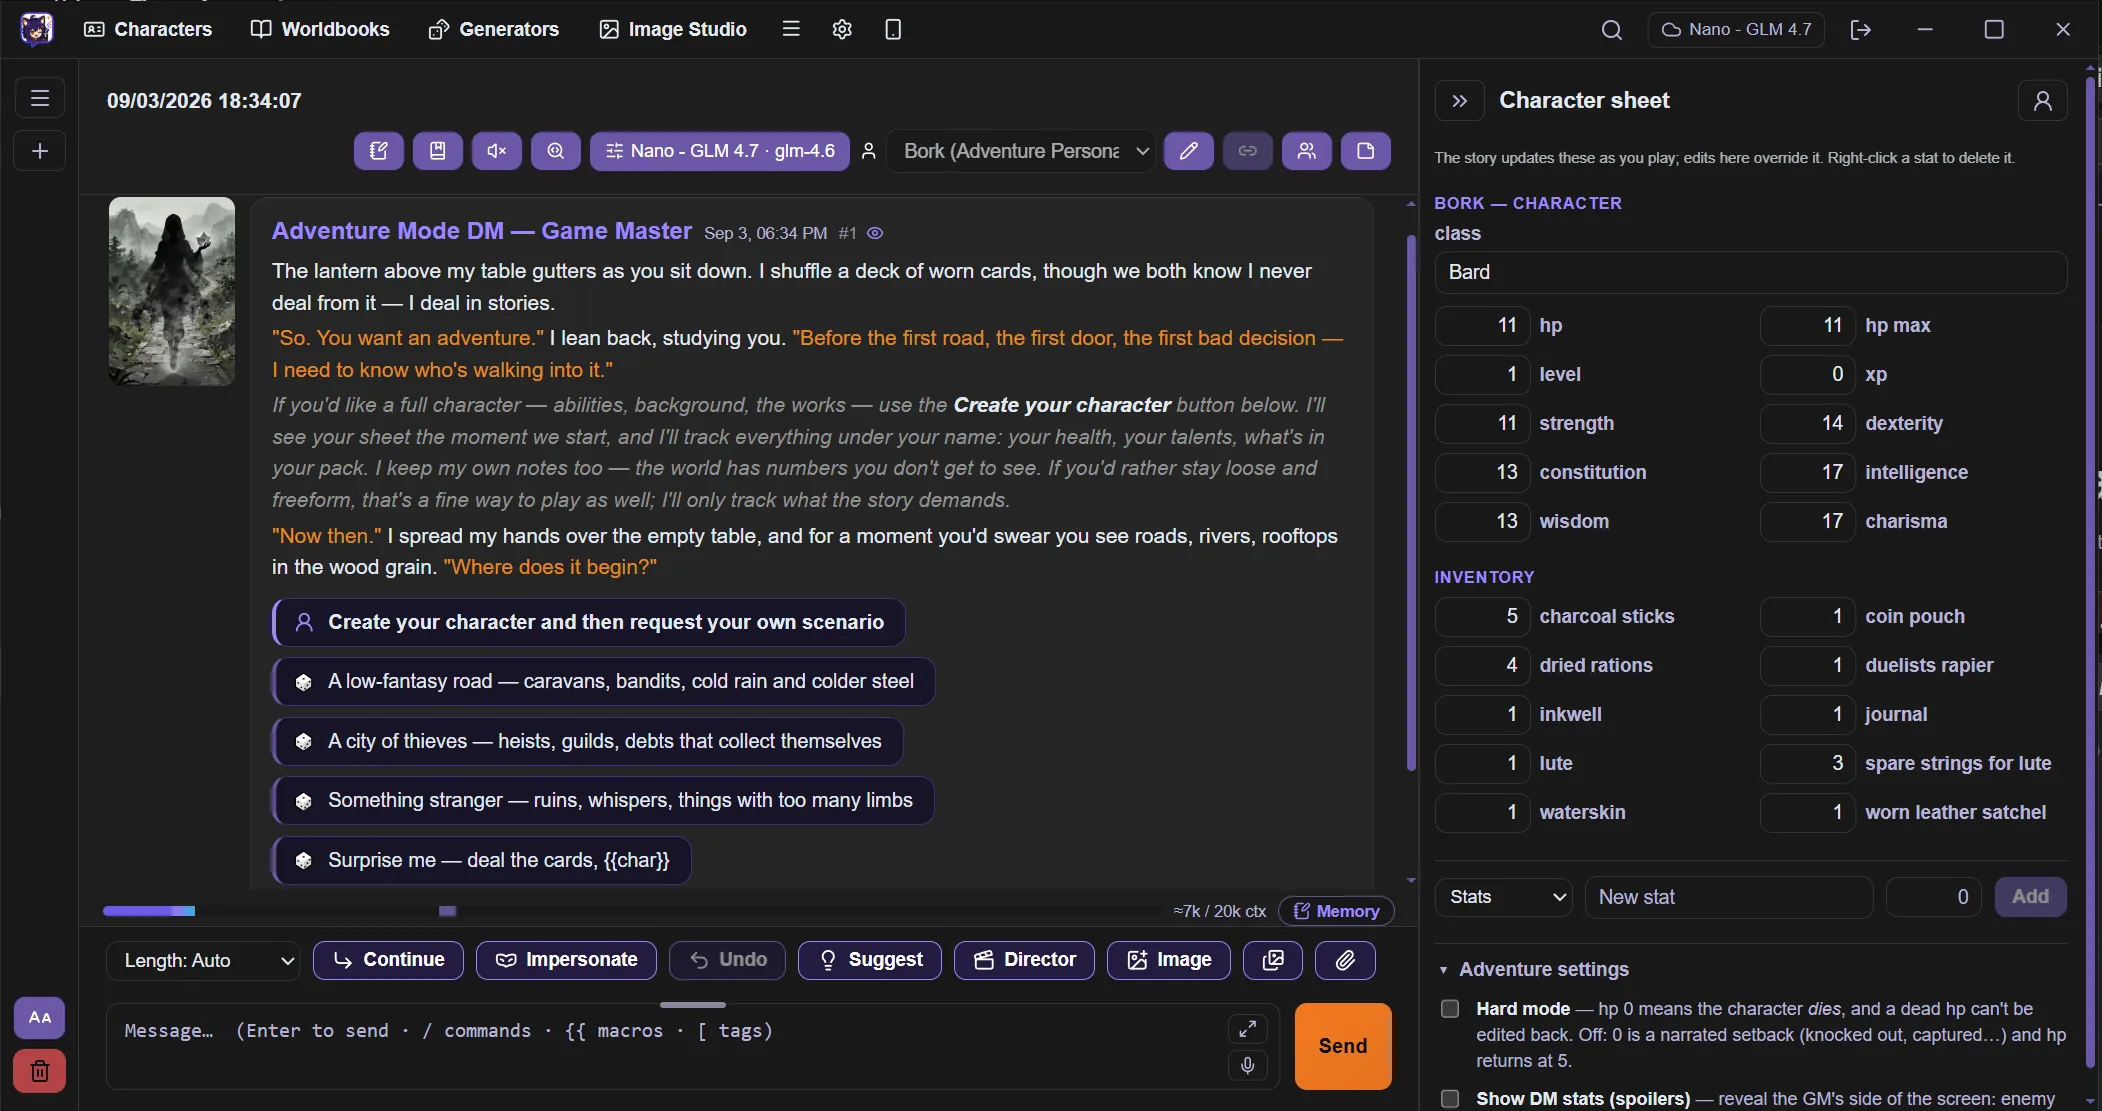Click the Continue button
This screenshot has height=1111, width=2102.
388,960
